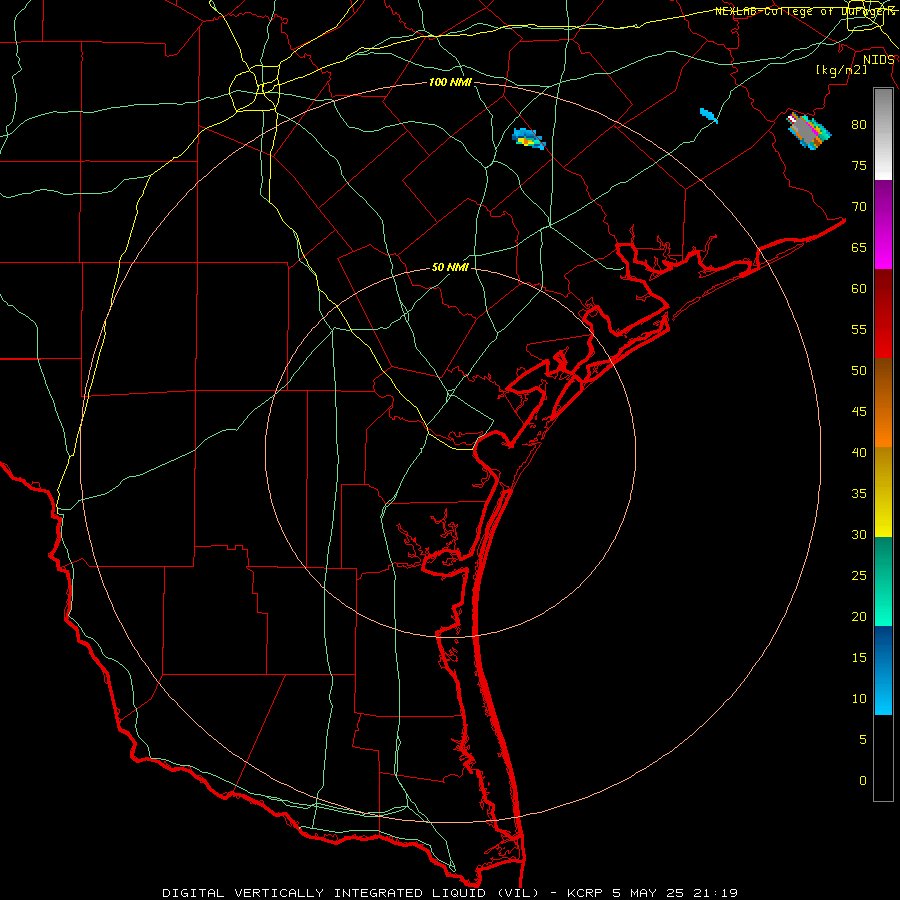Click the '[kg/m2]' units label
Viewport: 900px width, 900px height.
point(841,70)
